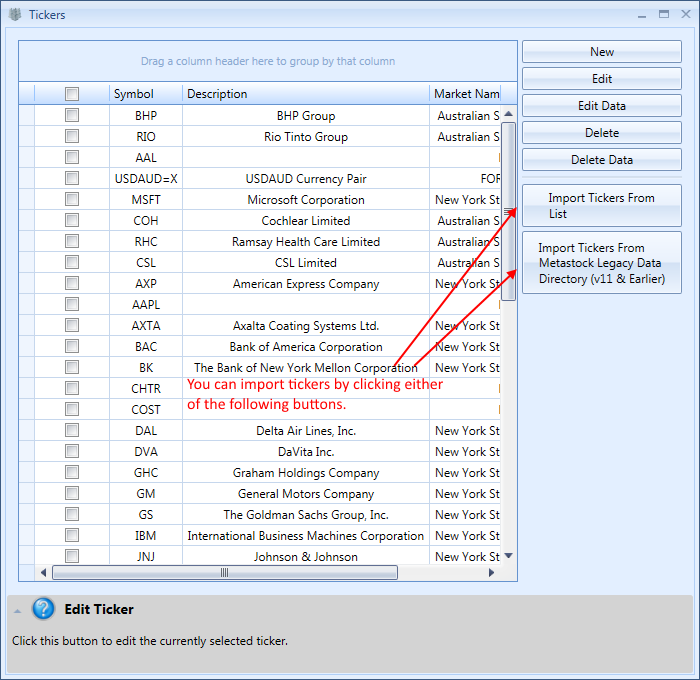Click the Delete Data button

click(602, 160)
